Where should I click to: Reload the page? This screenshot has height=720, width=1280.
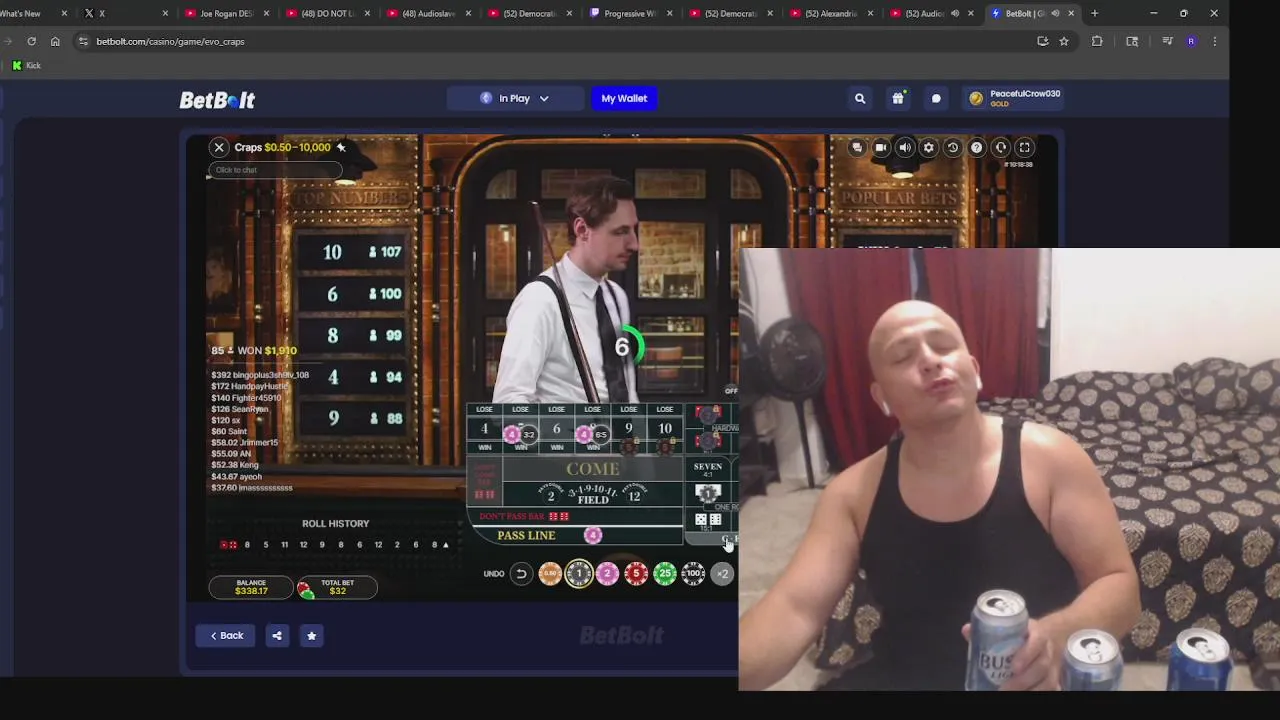pos(32,41)
